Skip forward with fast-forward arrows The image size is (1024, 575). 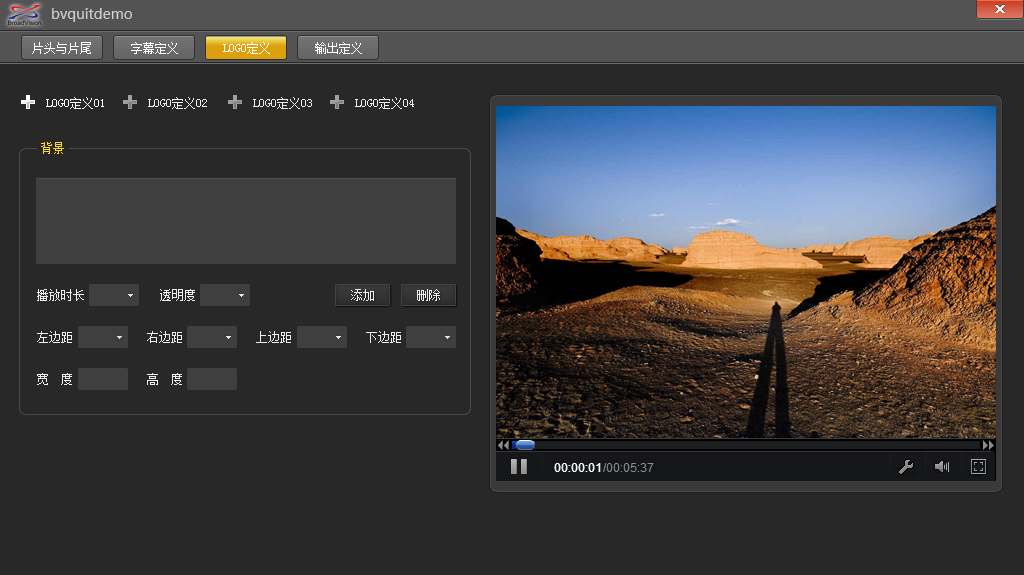(x=988, y=445)
